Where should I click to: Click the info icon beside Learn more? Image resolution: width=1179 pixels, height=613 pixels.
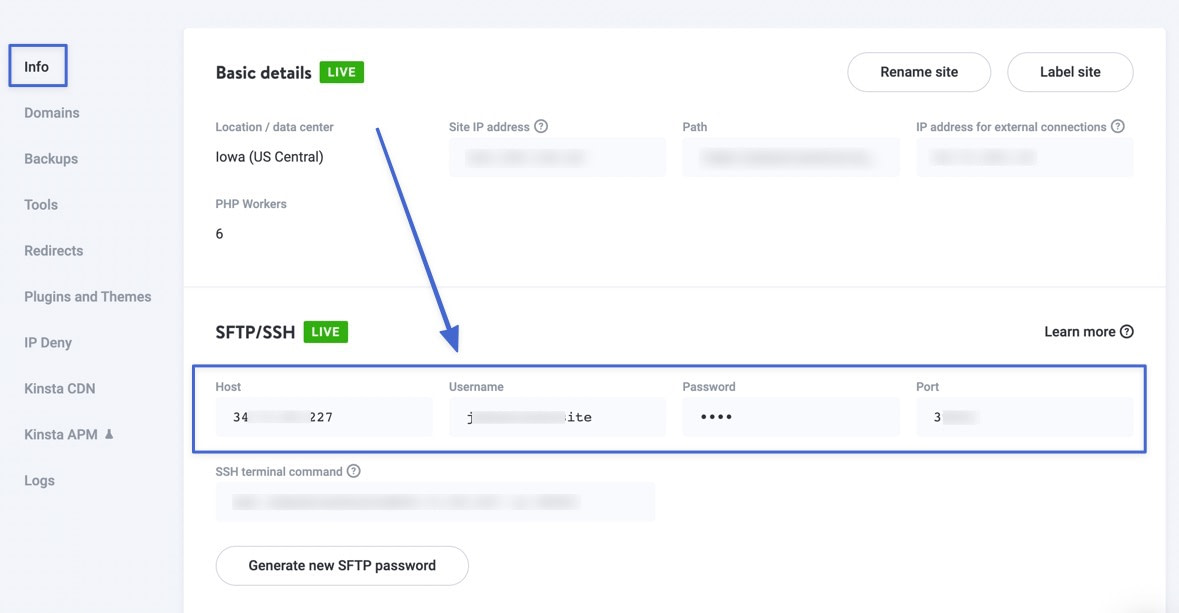coord(1126,331)
